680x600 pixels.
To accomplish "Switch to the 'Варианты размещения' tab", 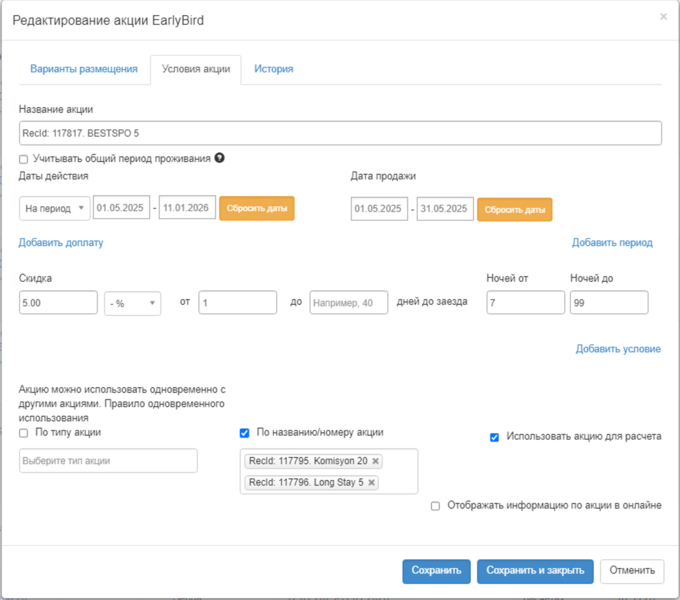I will (82, 69).
